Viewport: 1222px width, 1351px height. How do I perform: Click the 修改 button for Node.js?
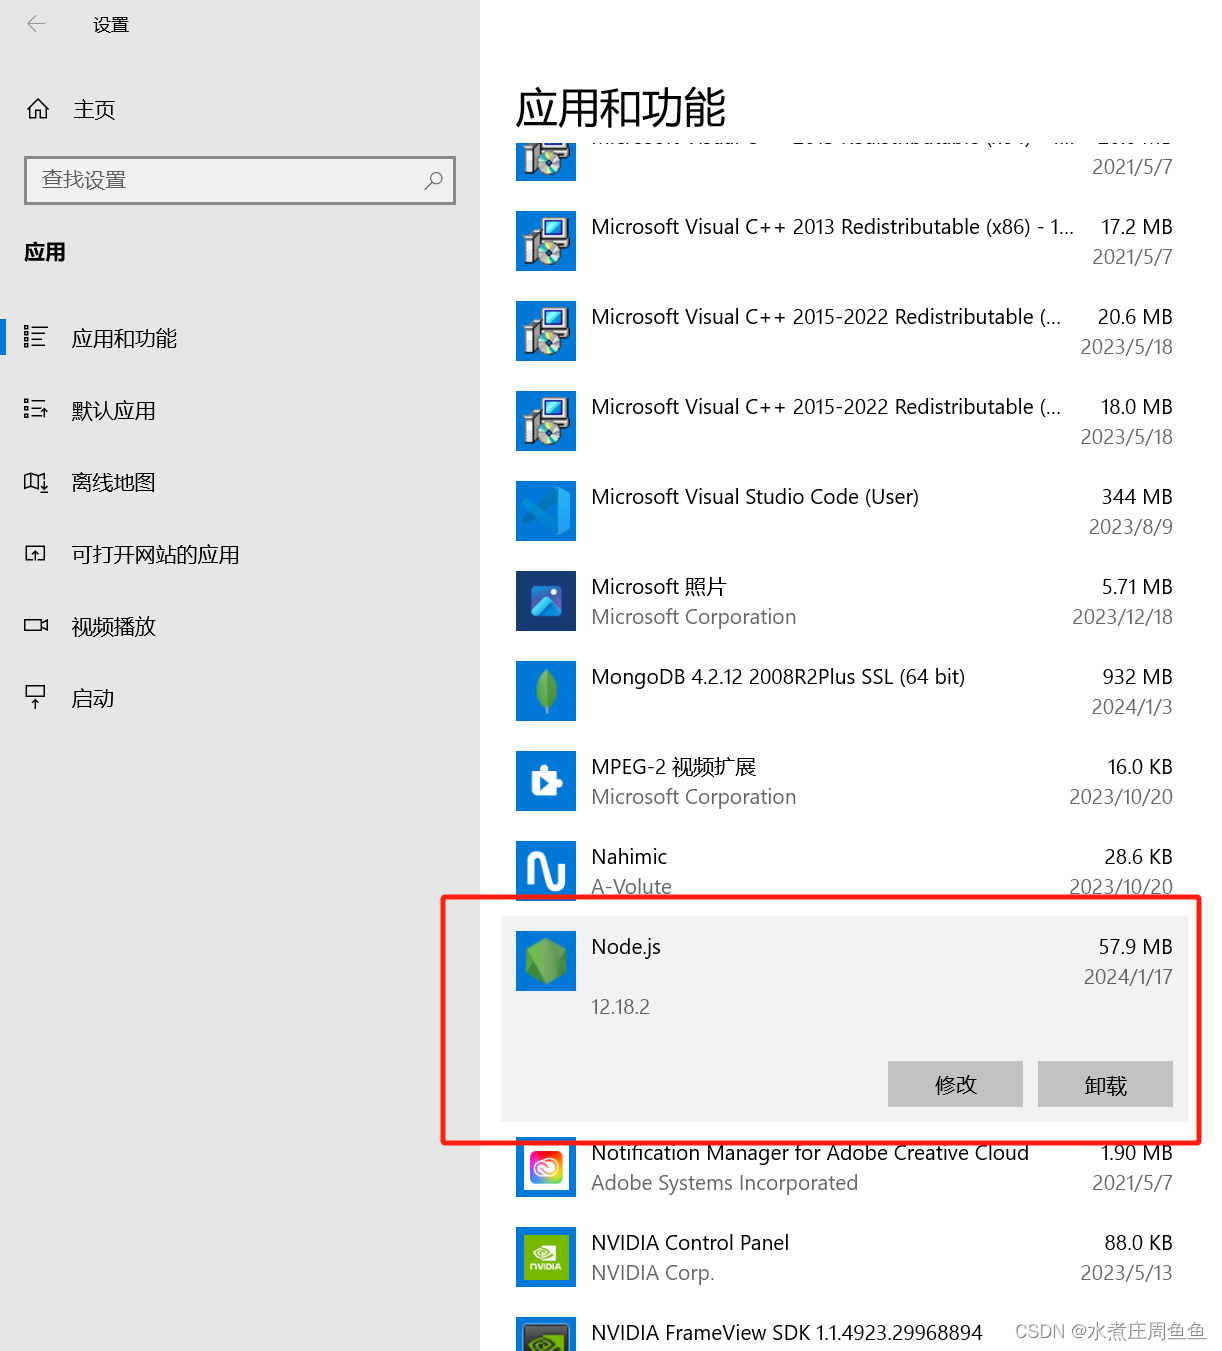click(x=955, y=1084)
